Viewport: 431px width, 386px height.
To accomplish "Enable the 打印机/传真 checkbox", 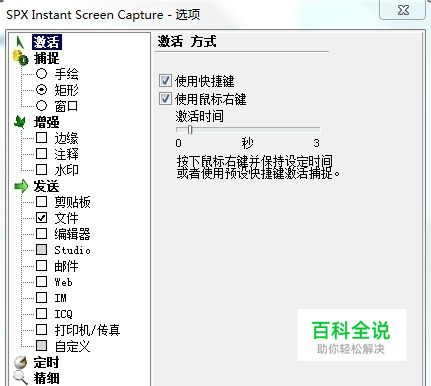I will point(41,329).
